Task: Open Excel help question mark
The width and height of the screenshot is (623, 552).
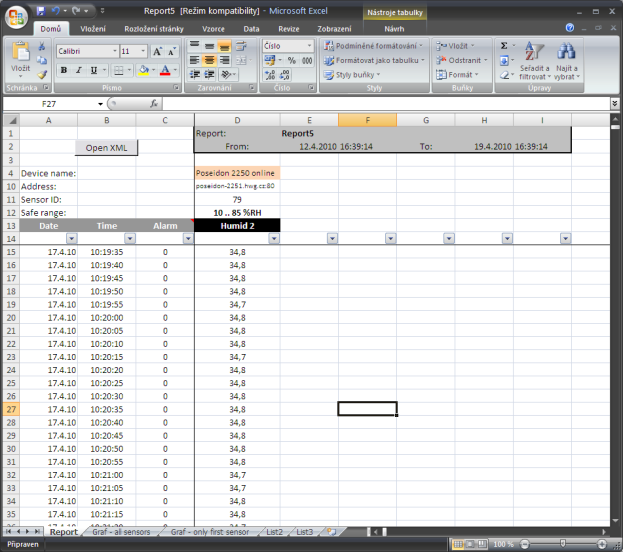Action: point(570,27)
